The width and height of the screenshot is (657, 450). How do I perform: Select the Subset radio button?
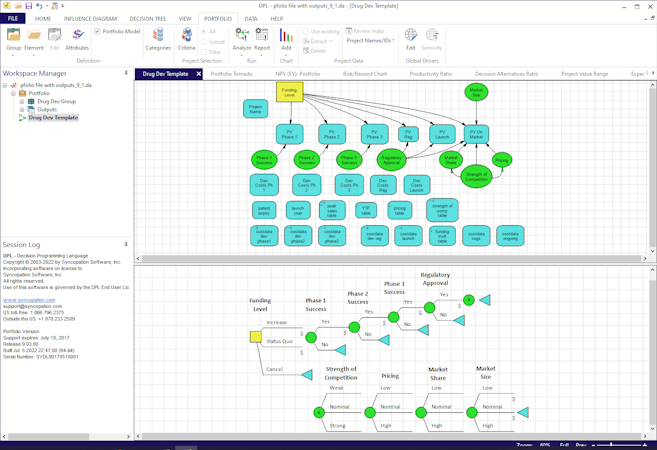coord(204,42)
